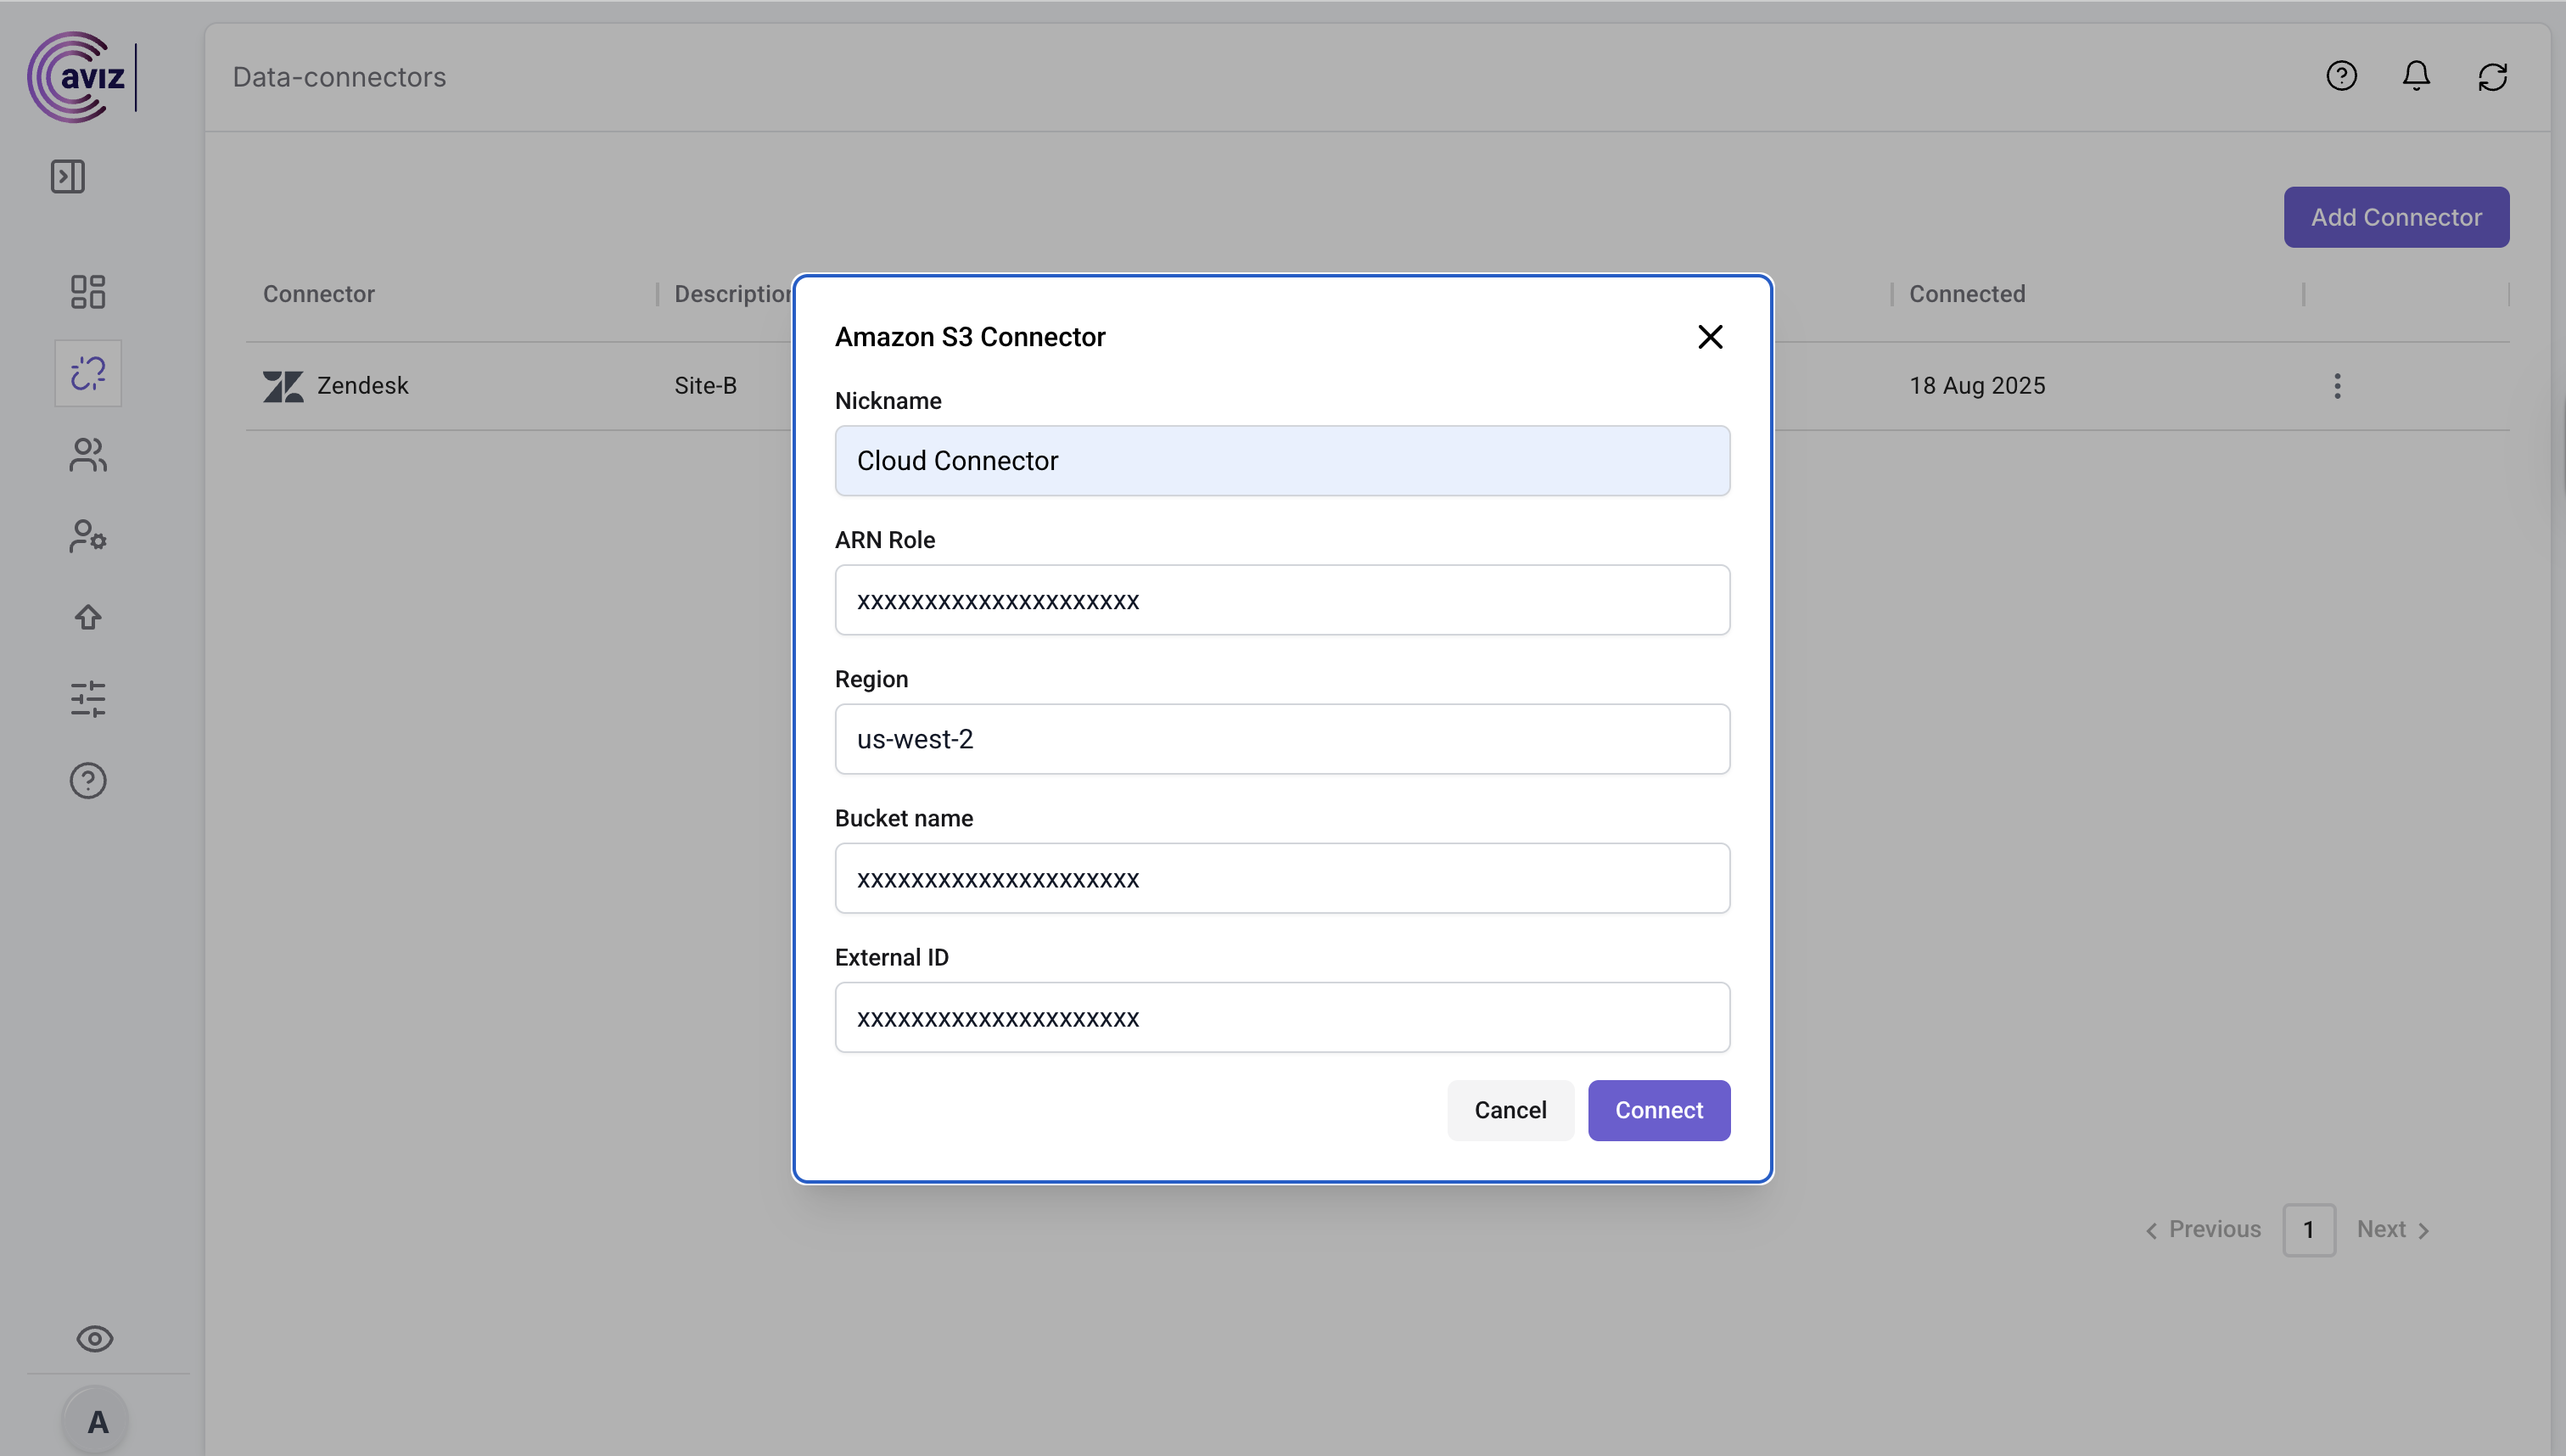This screenshot has width=2566, height=1456.
Task: Close the Amazon S3 Connector dialog
Action: 1710,337
